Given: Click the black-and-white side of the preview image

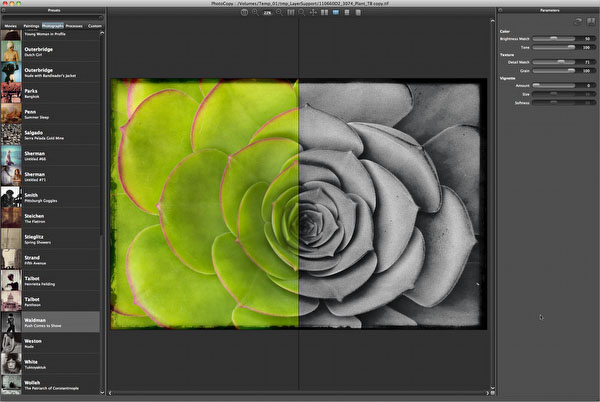Looking at the screenshot, I should 393,204.
